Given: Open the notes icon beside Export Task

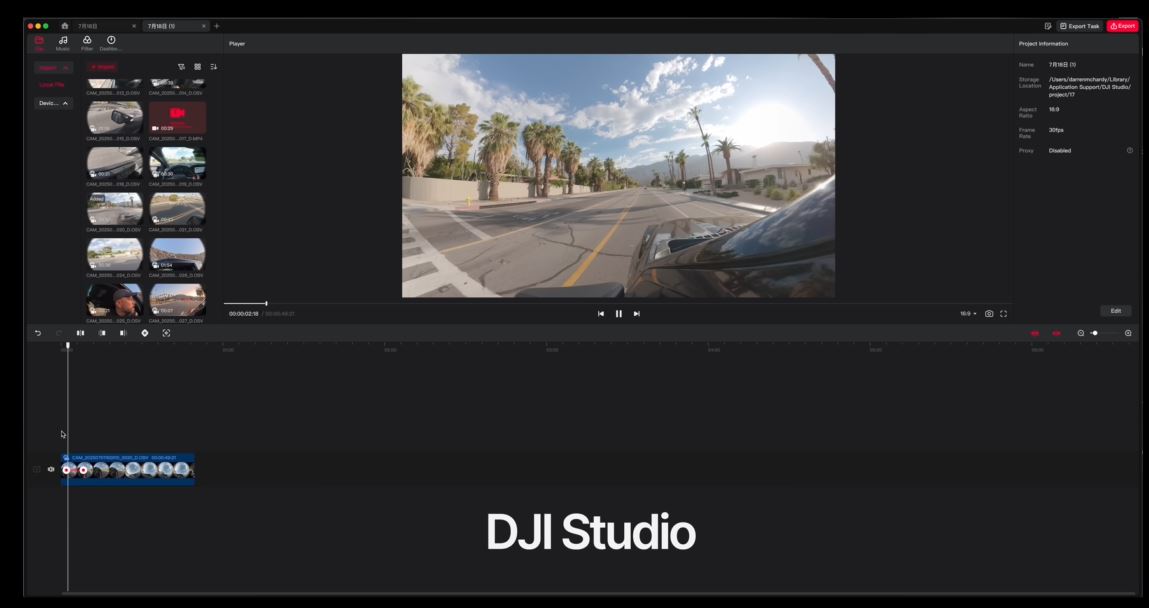Looking at the screenshot, I should coord(1048,26).
